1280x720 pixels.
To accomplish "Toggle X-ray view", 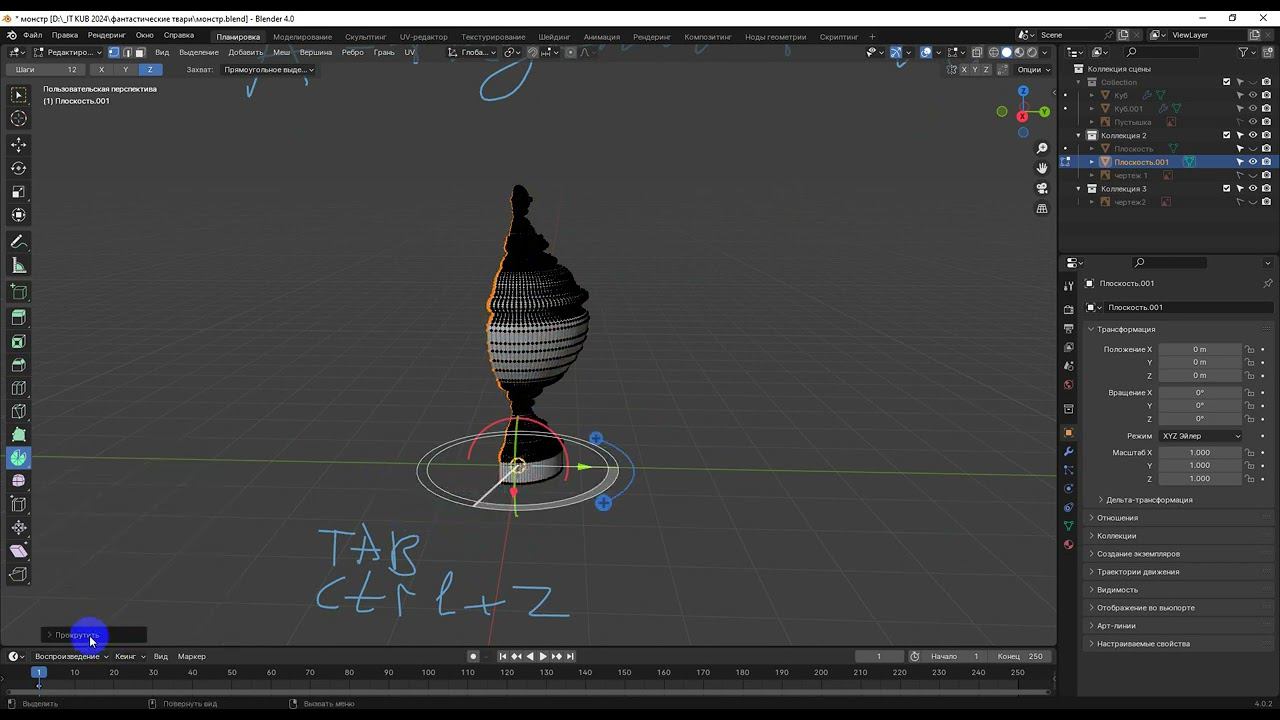I will (978, 52).
